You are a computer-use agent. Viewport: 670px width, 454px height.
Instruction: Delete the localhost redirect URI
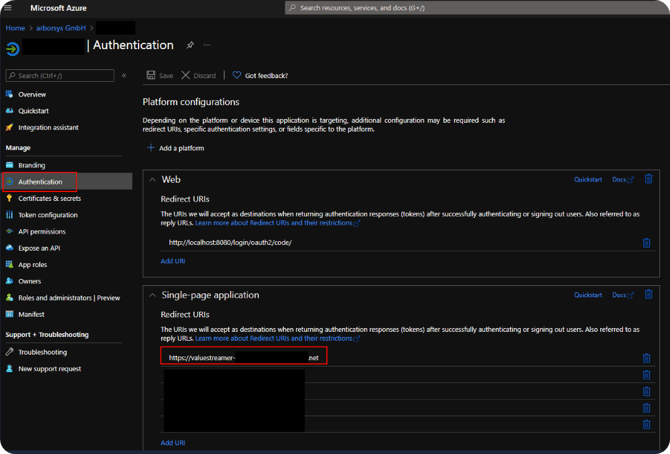(x=646, y=242)
